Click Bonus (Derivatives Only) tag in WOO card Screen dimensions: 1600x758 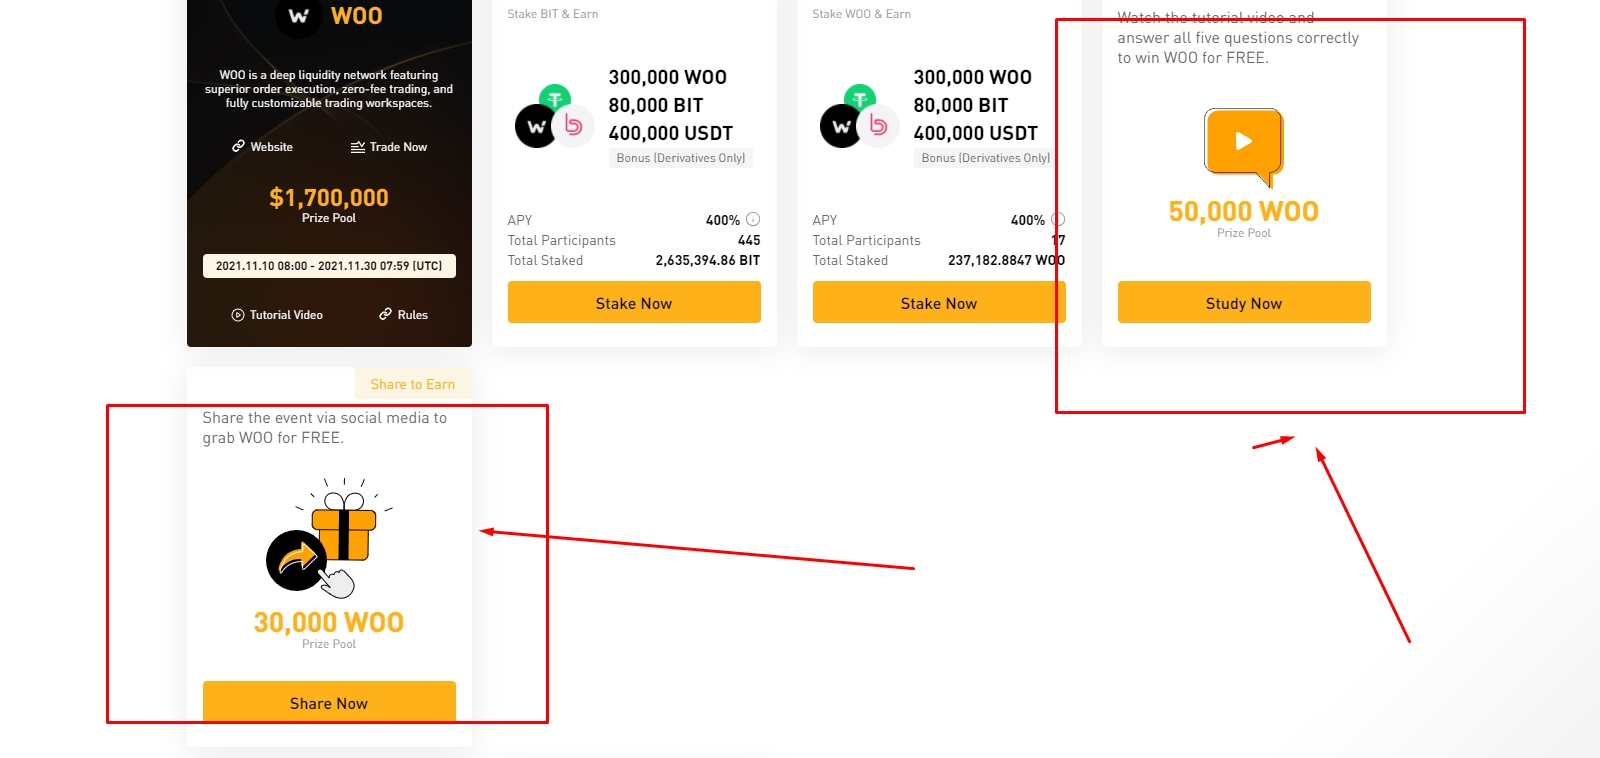[985, 158]
